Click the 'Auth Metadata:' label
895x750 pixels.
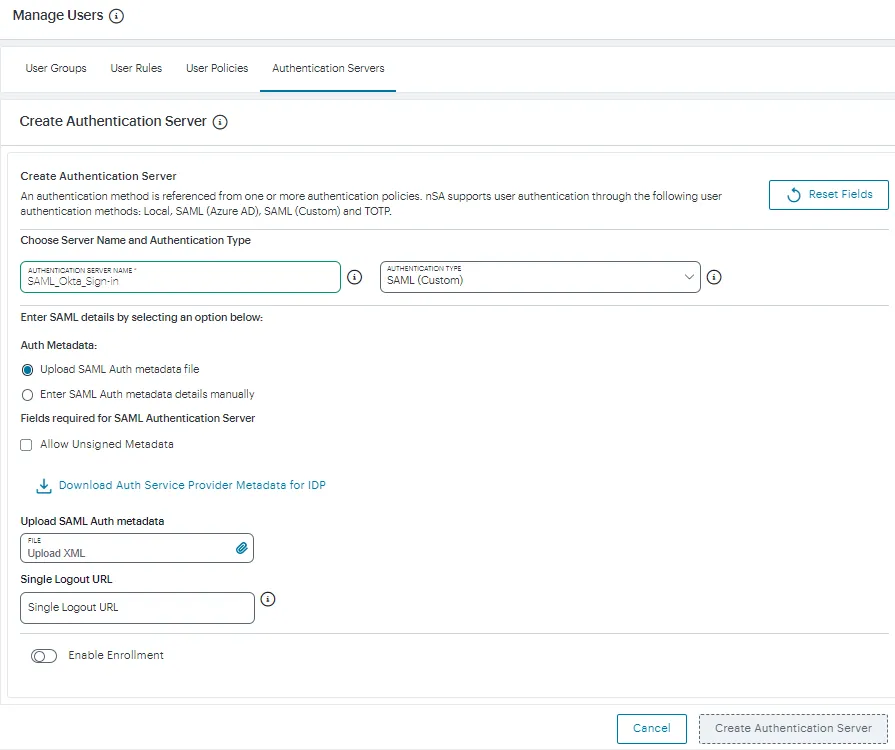pyautogui.click(x=59, y=345)
